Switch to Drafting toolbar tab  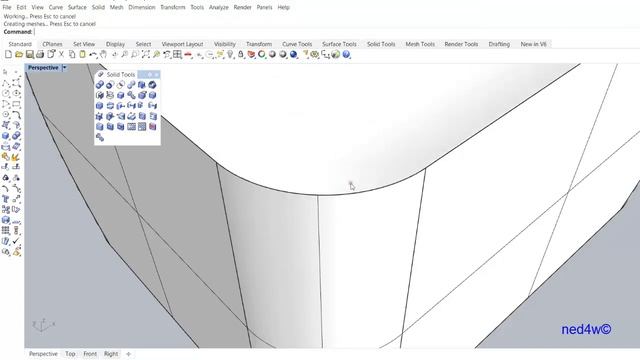[x=499, y=44]
